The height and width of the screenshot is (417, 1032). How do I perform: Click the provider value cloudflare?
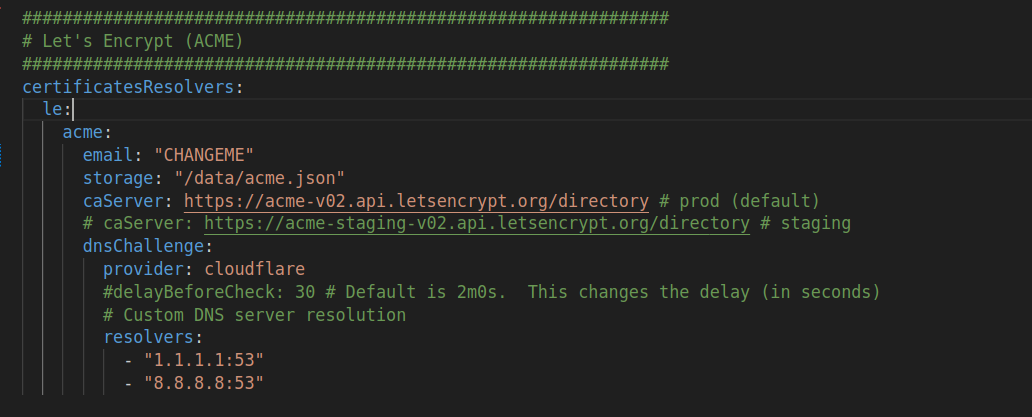coord(255,269)
